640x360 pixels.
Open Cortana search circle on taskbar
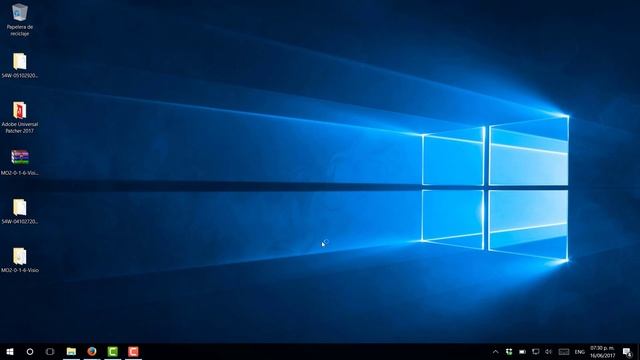coord(30,351)
